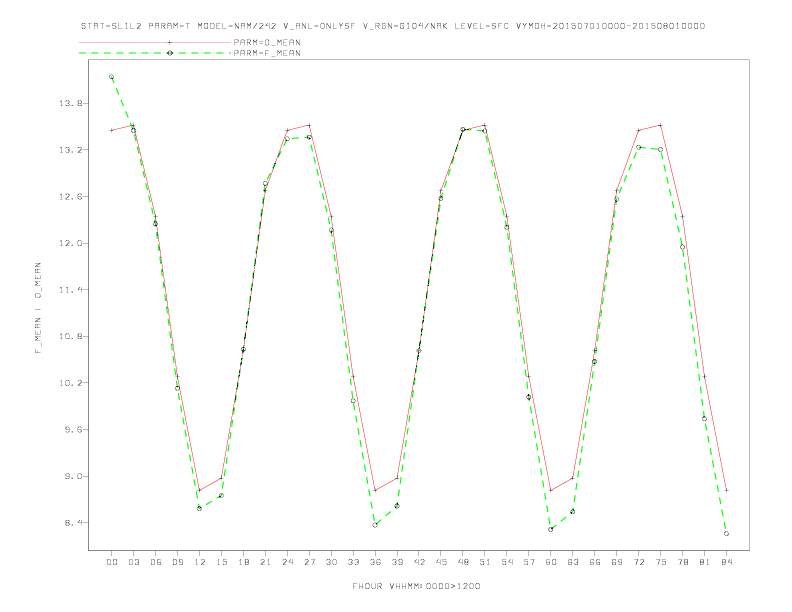Pick the O_MEAN plus data point at hour 78
This screenshot has height=612, width=792.
[682, 217]
